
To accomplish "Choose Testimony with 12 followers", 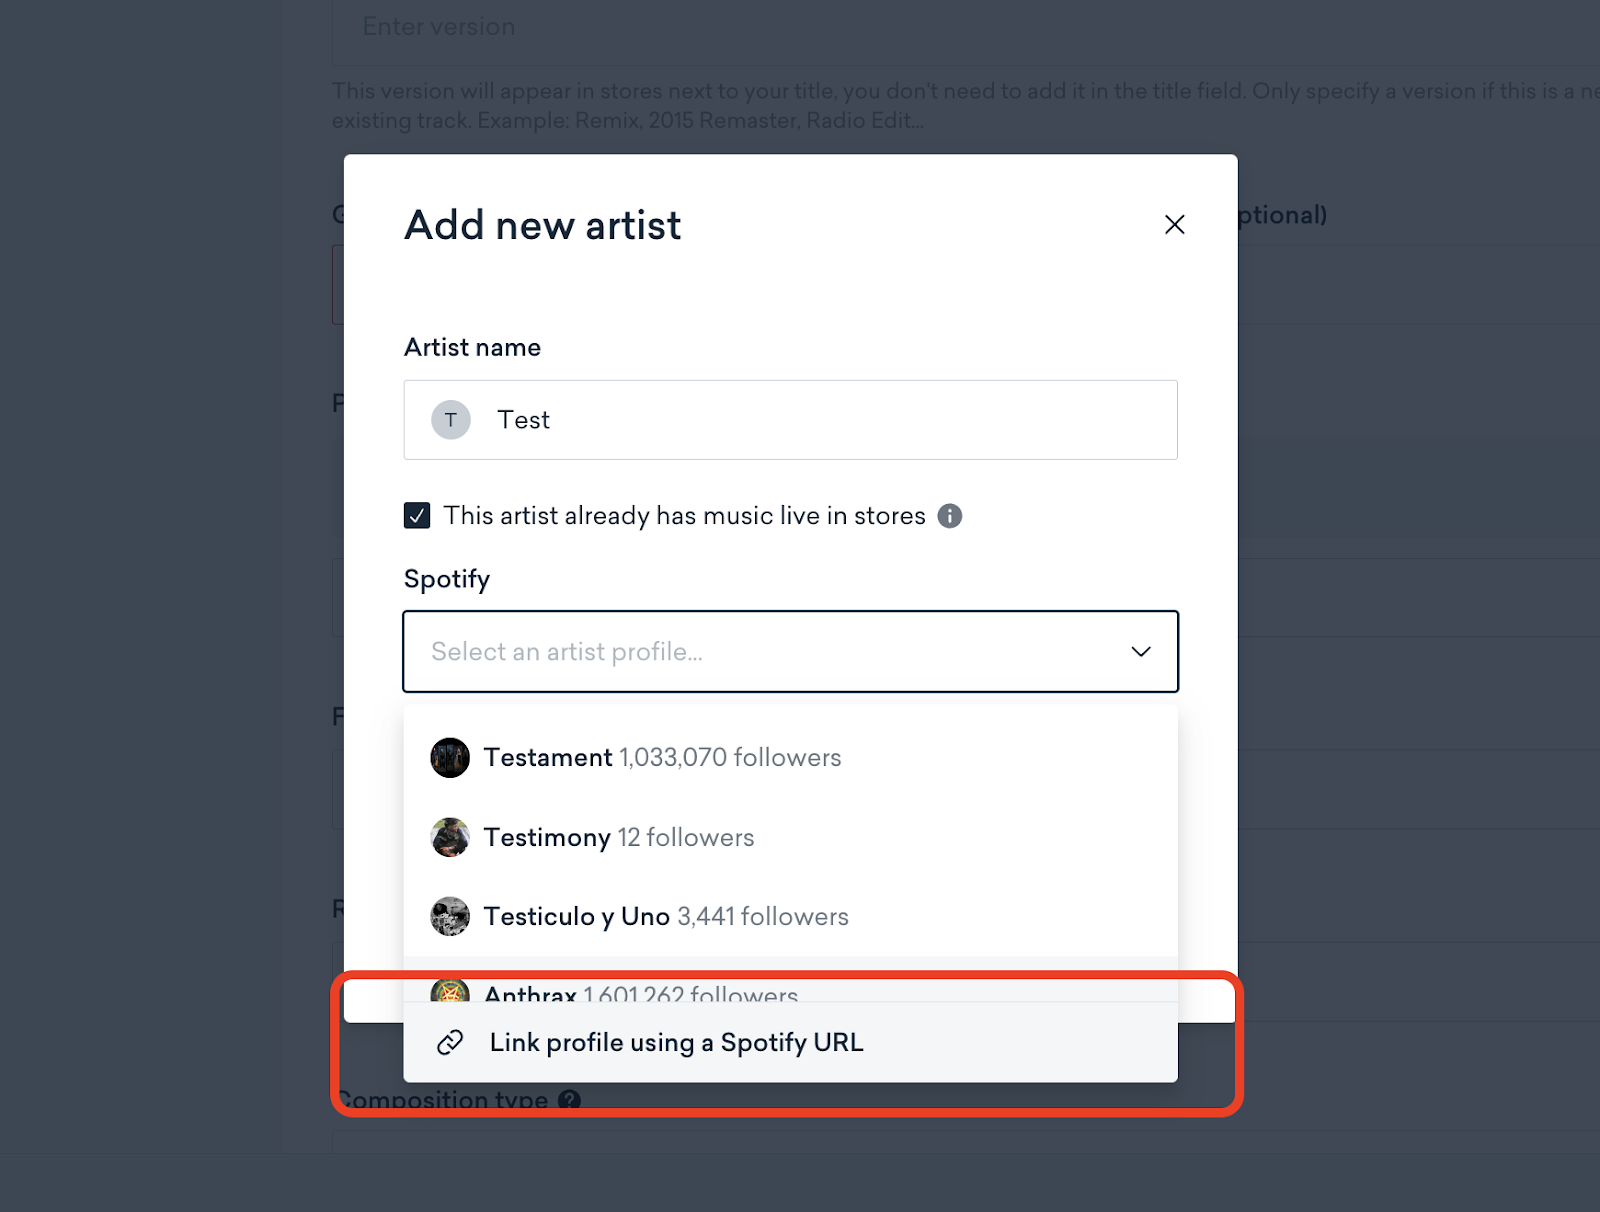I will point(790,837).
